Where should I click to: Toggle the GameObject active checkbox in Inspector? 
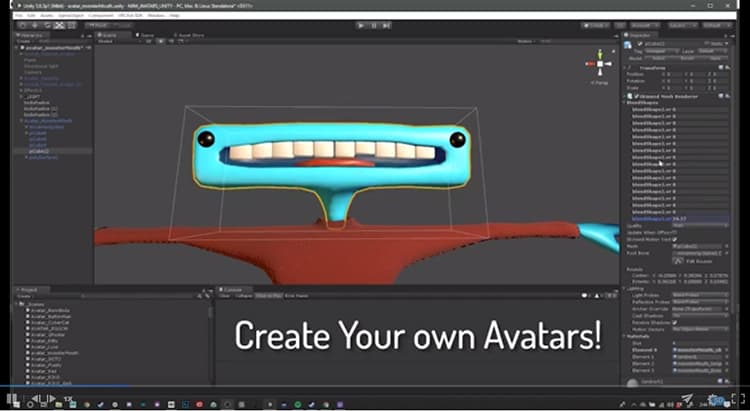640,44
